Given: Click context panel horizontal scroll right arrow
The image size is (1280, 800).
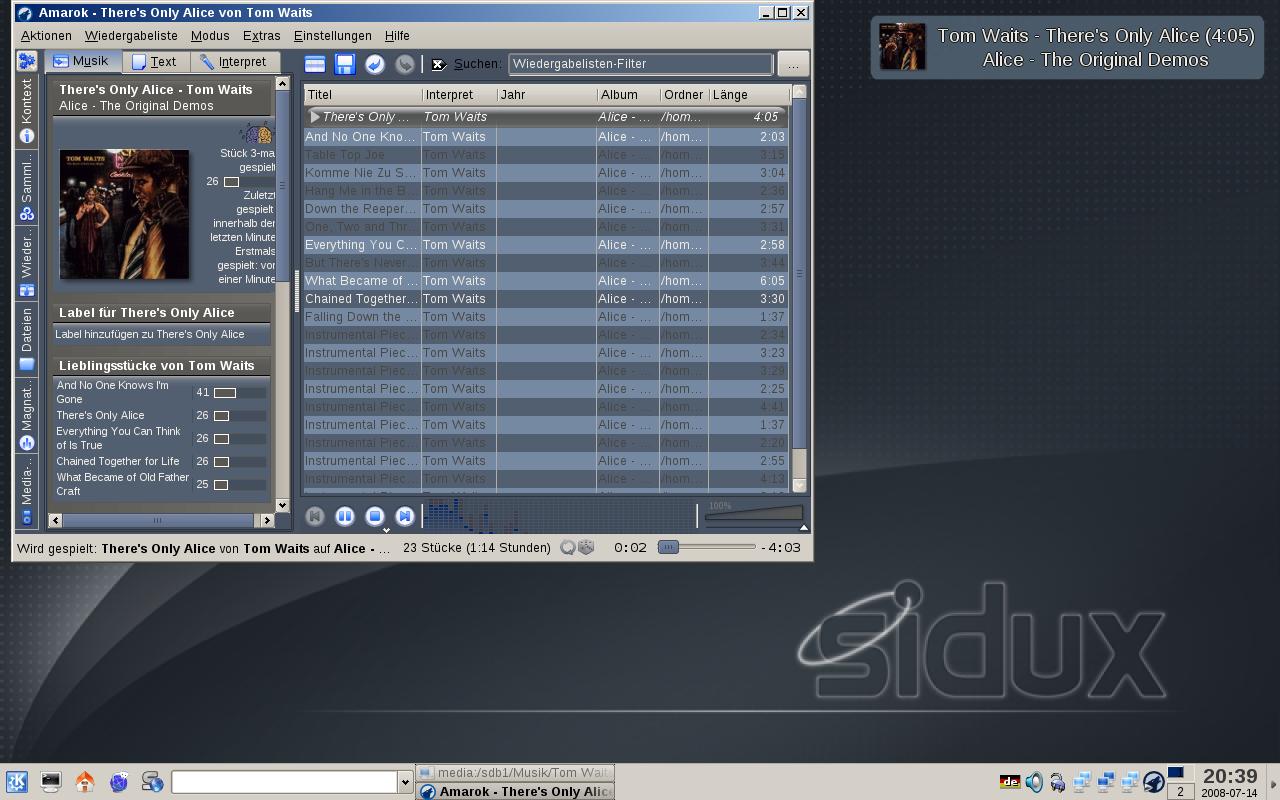Looking at the screenshot, I should pyautogui.click(x=266, y=520).
